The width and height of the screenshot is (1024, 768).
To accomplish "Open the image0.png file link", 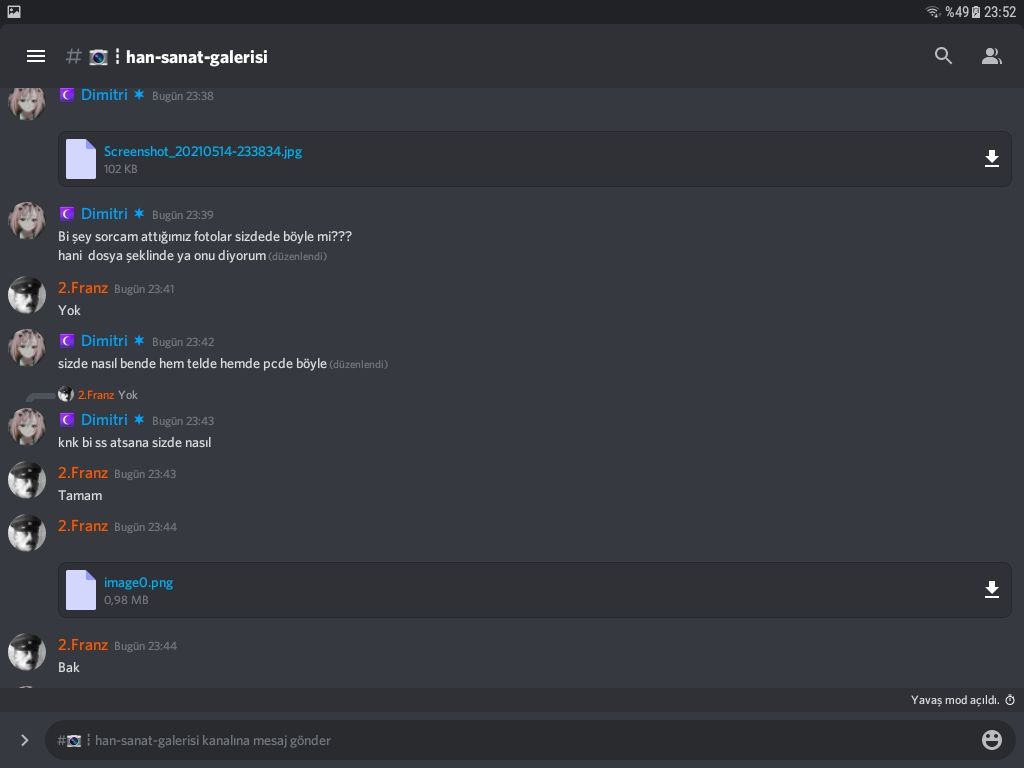I will click(138, 582).
